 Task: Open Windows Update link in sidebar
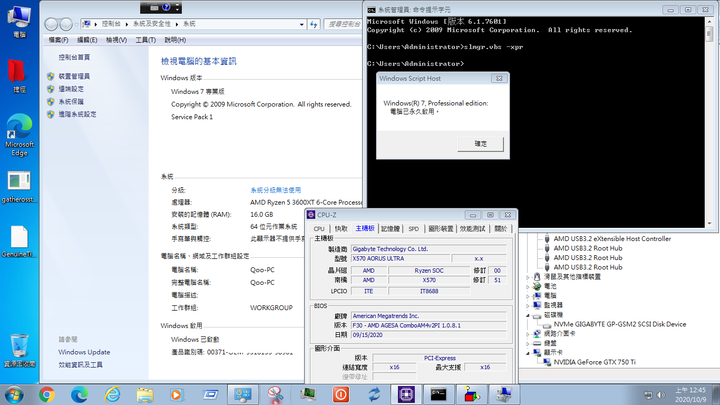(84, 352)
